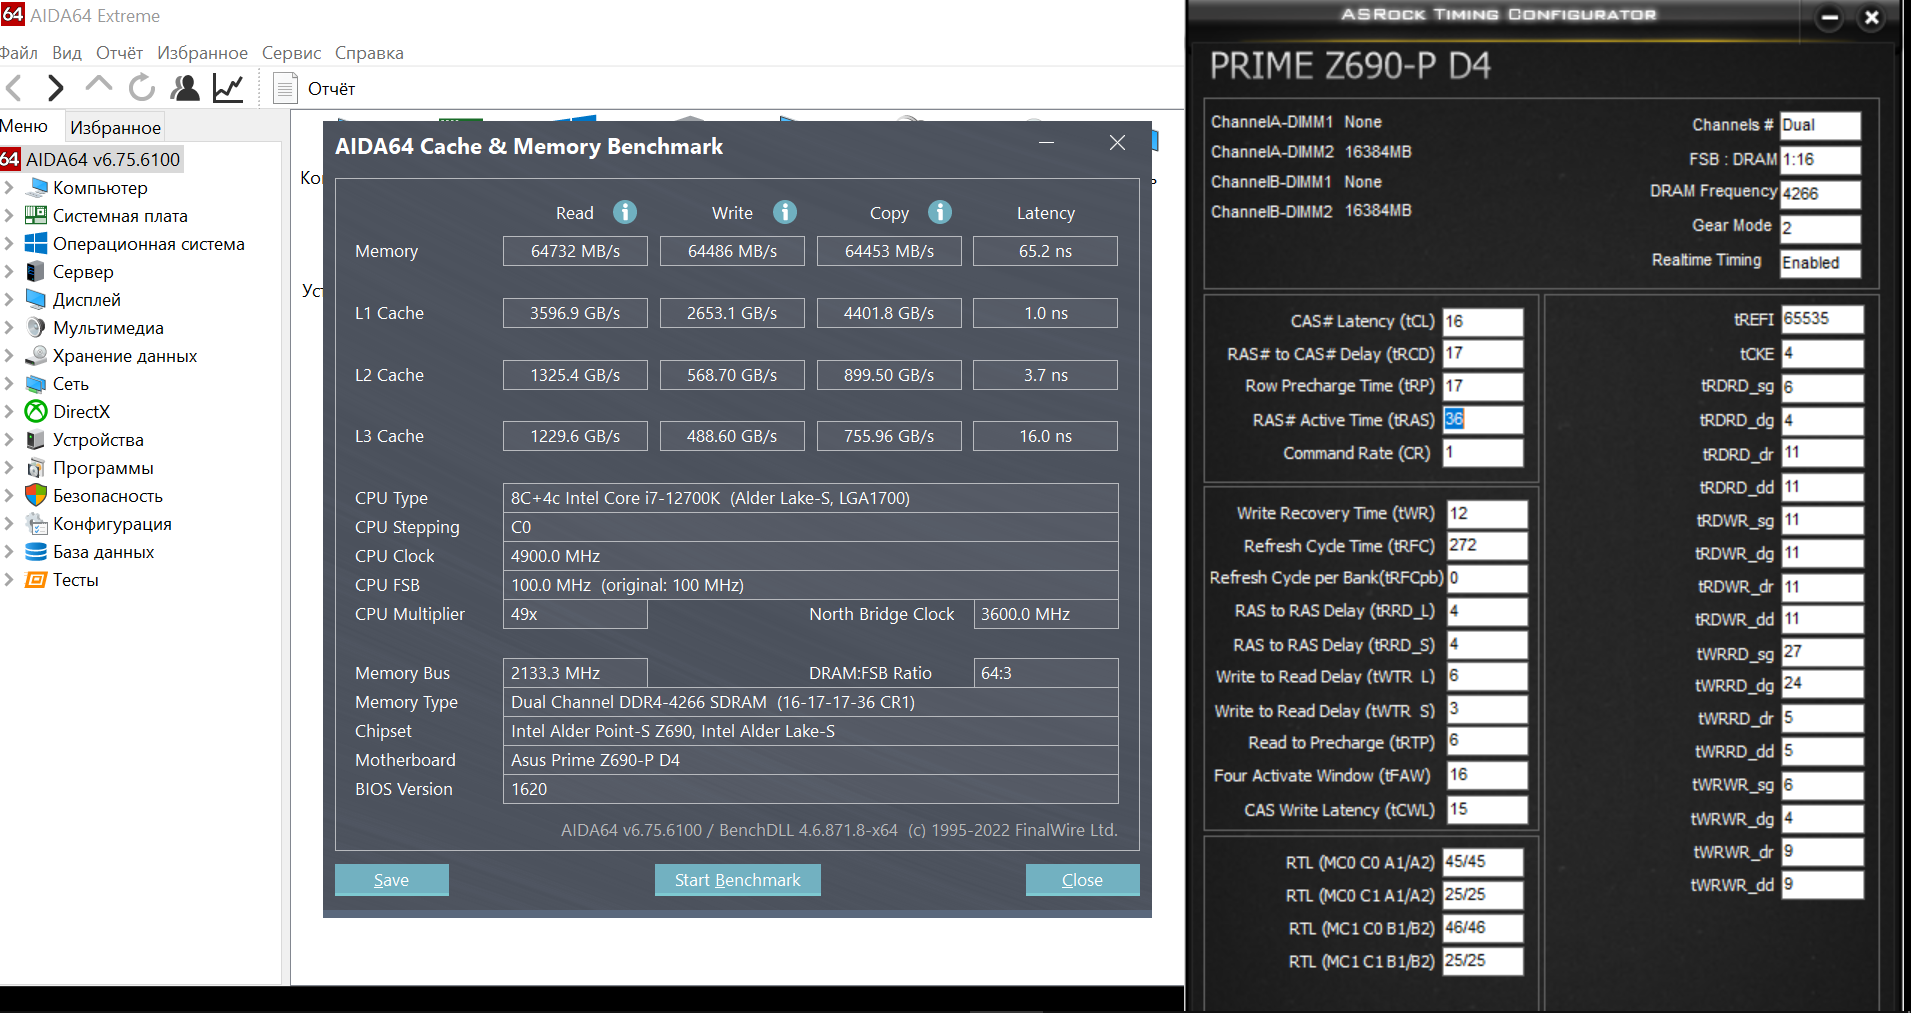Expand the Сеть tree node
The height and width of the screenshot is (1013, 1911).
pyautogui.click(x=8, y=383)
